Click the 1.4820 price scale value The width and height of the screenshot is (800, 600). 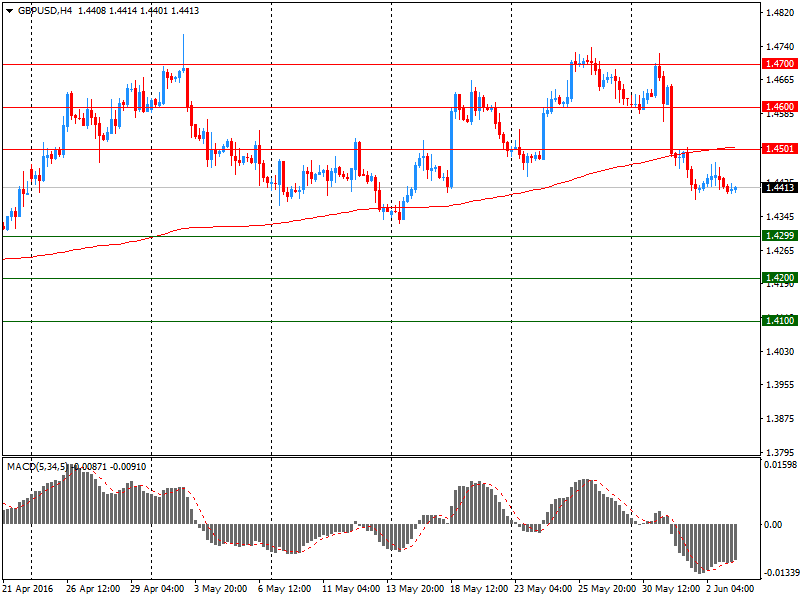coord(780,13)
